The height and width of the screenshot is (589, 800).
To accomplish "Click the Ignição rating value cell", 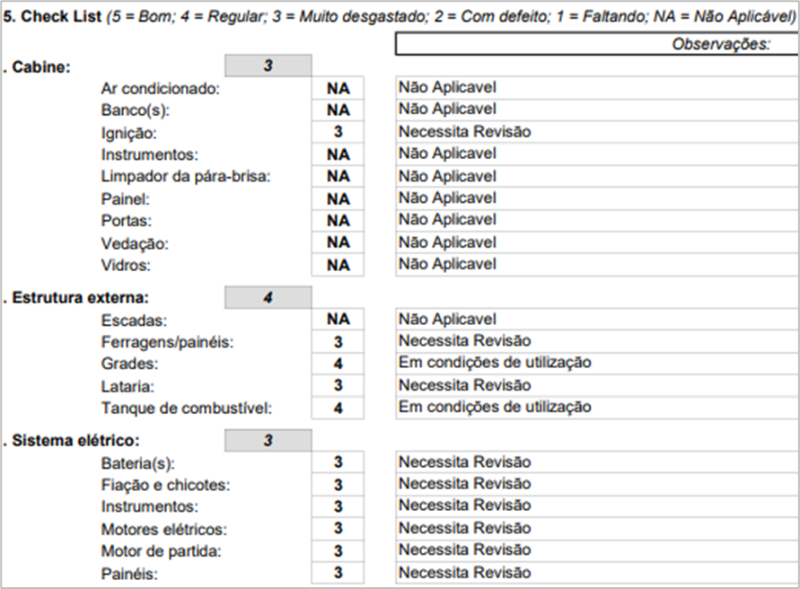I will click(338, 132).
